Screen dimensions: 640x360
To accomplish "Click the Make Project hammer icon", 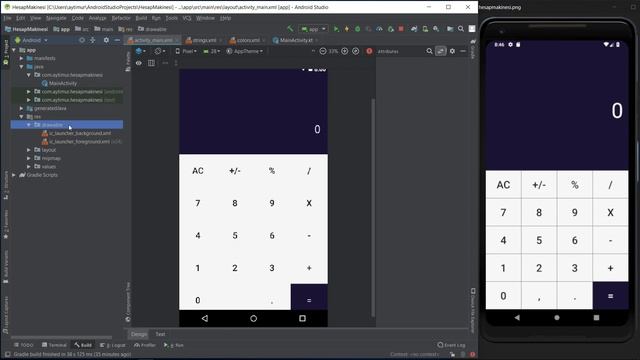I will [x=290, y=29].
